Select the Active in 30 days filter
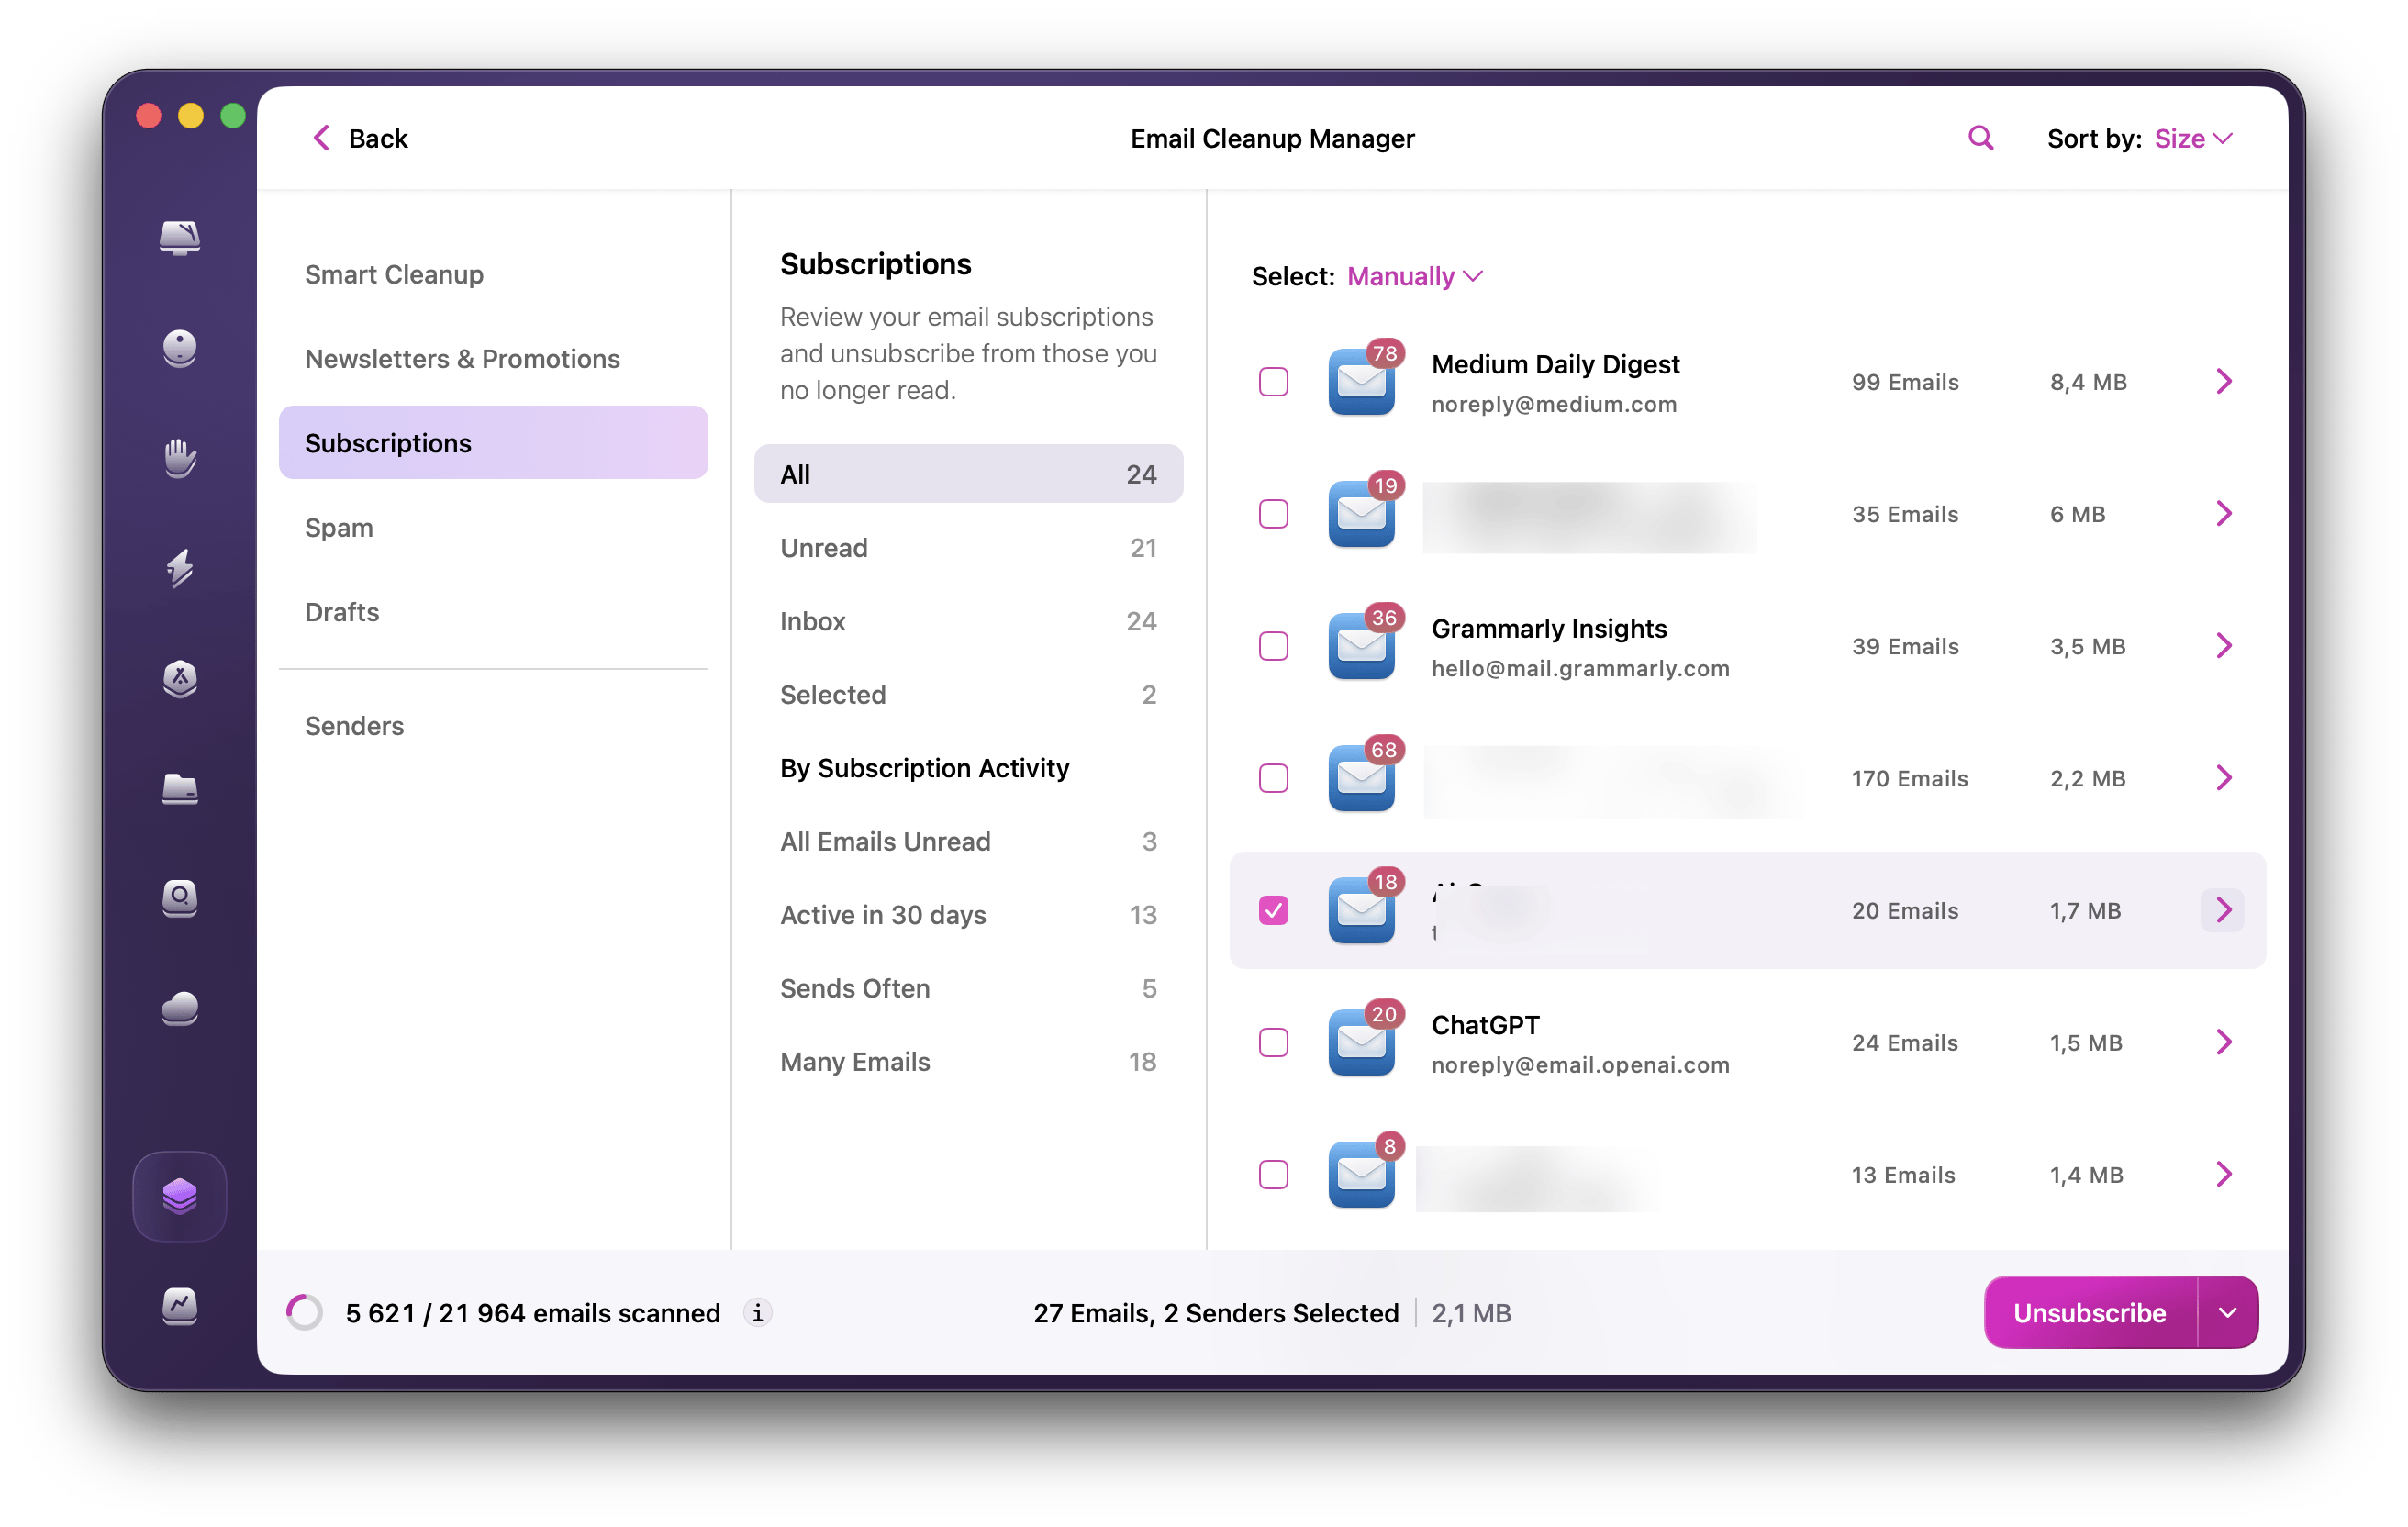The image size is (2408, 1527). pyautogui.click(x=968, y=914)
